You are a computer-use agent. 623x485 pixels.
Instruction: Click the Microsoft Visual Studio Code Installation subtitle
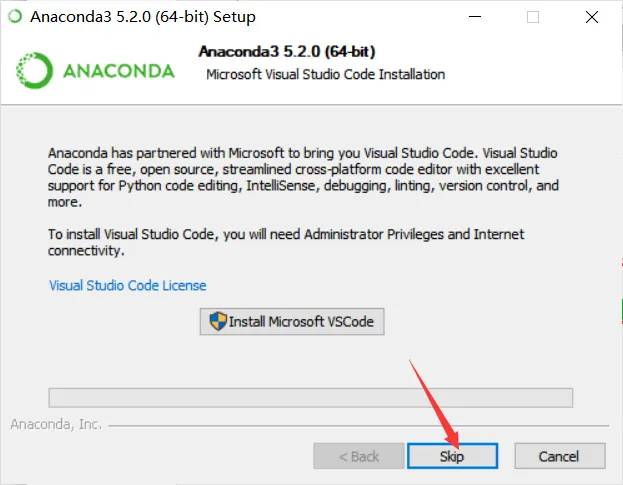[x=325, y=74]
